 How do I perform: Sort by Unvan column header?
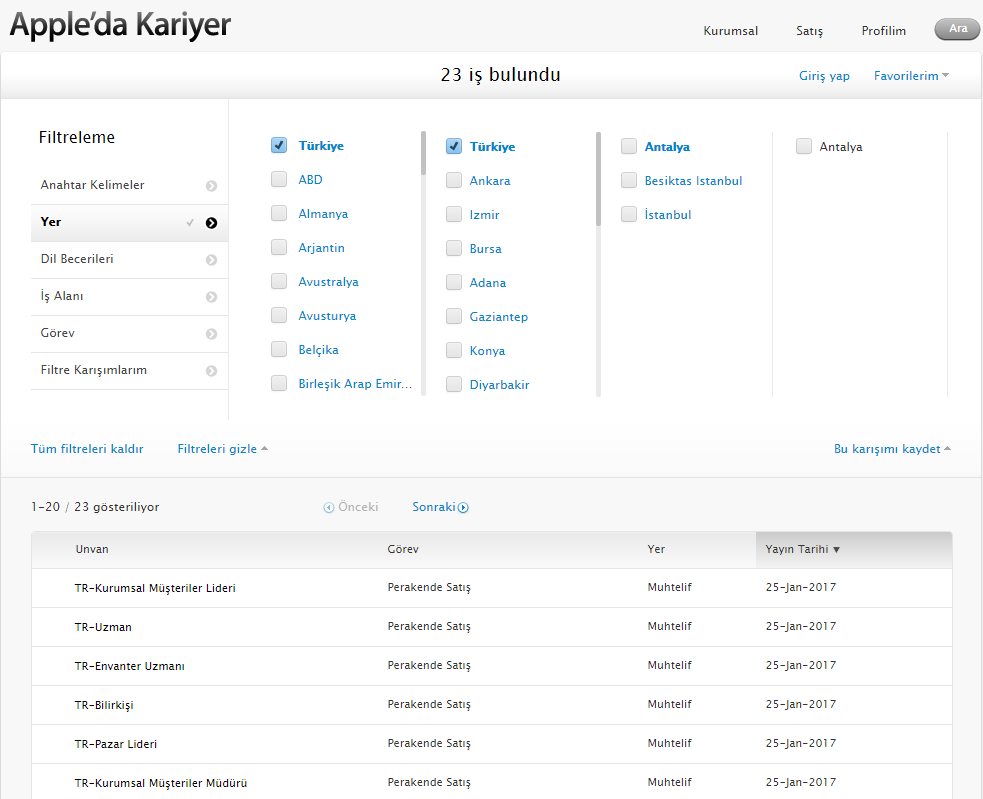click(92, 549)
